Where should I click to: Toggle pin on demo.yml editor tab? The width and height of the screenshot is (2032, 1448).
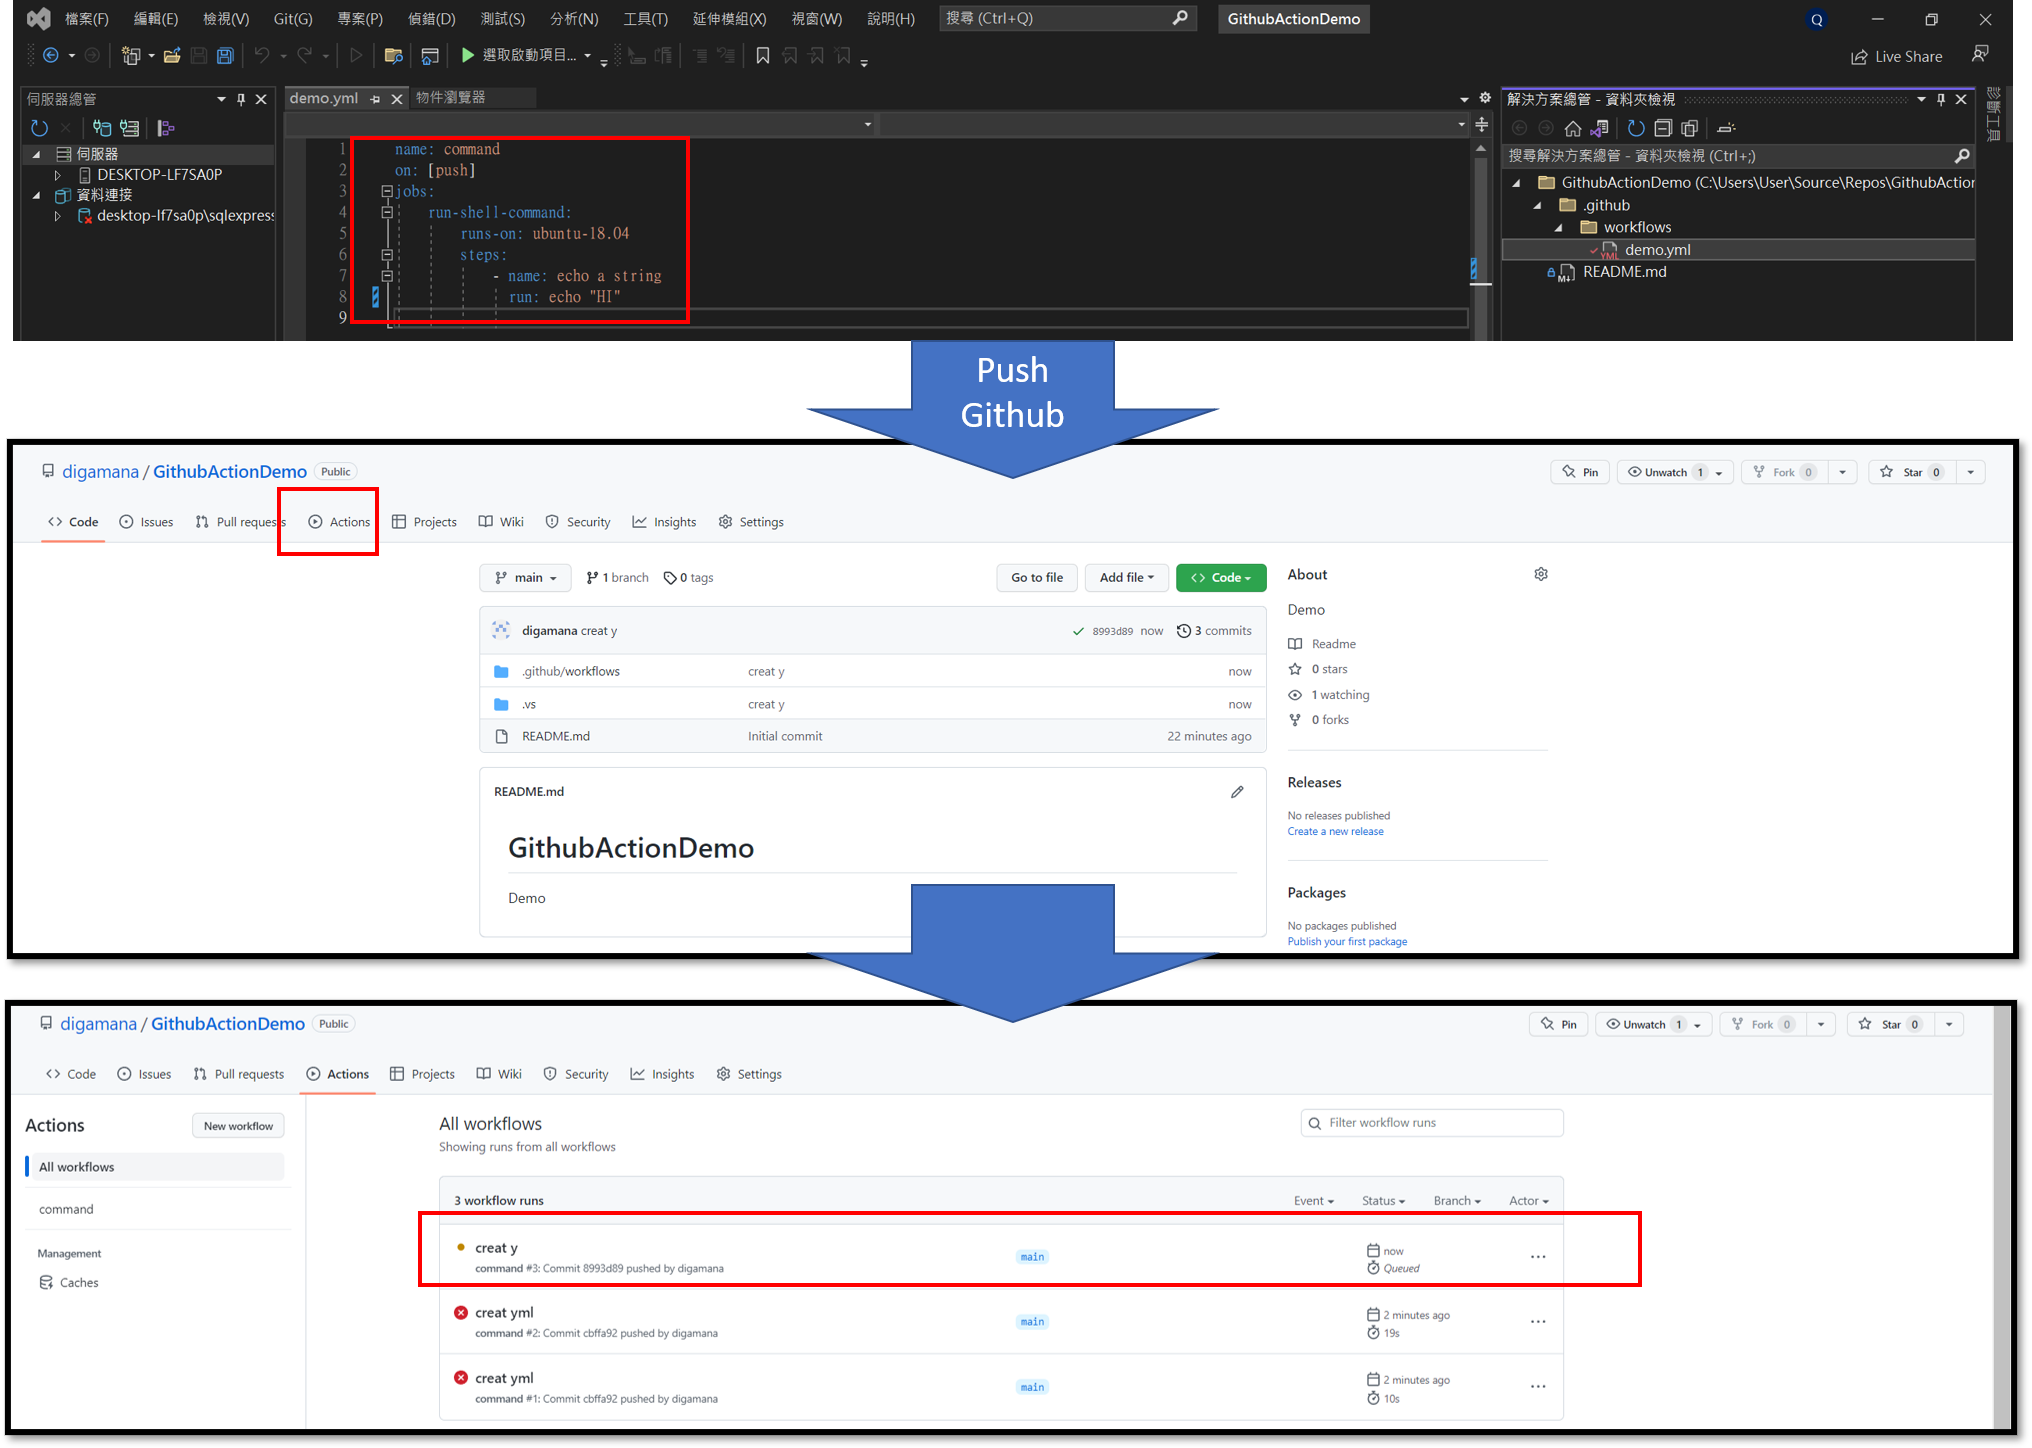pos(375,99)
